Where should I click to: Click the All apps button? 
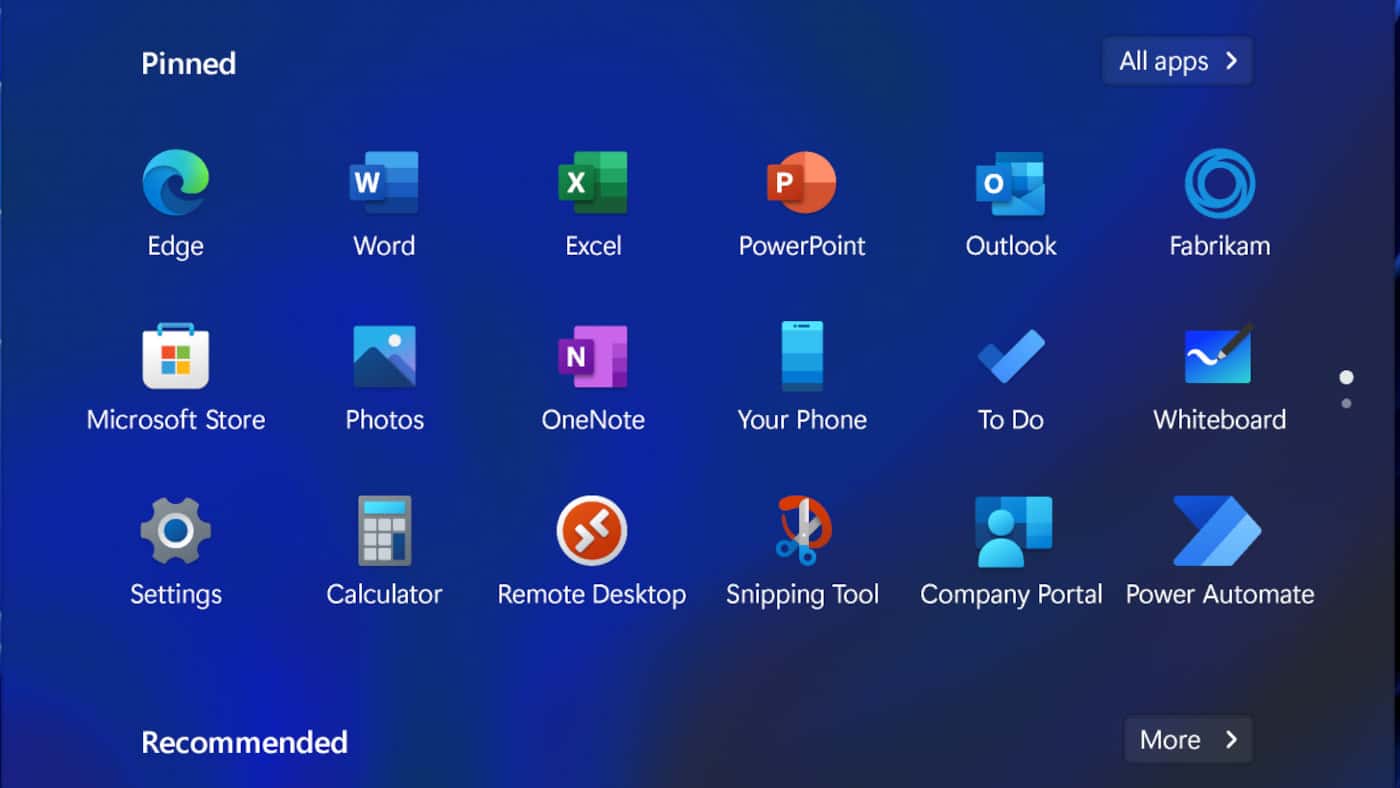[1177, 61]
